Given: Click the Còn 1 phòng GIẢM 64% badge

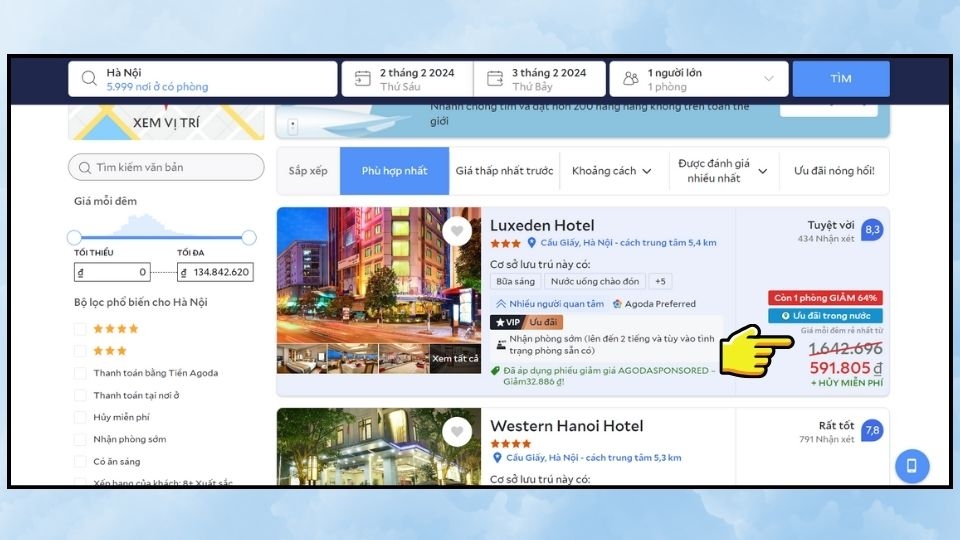Looking at the screenshot, I should point(825,298).
